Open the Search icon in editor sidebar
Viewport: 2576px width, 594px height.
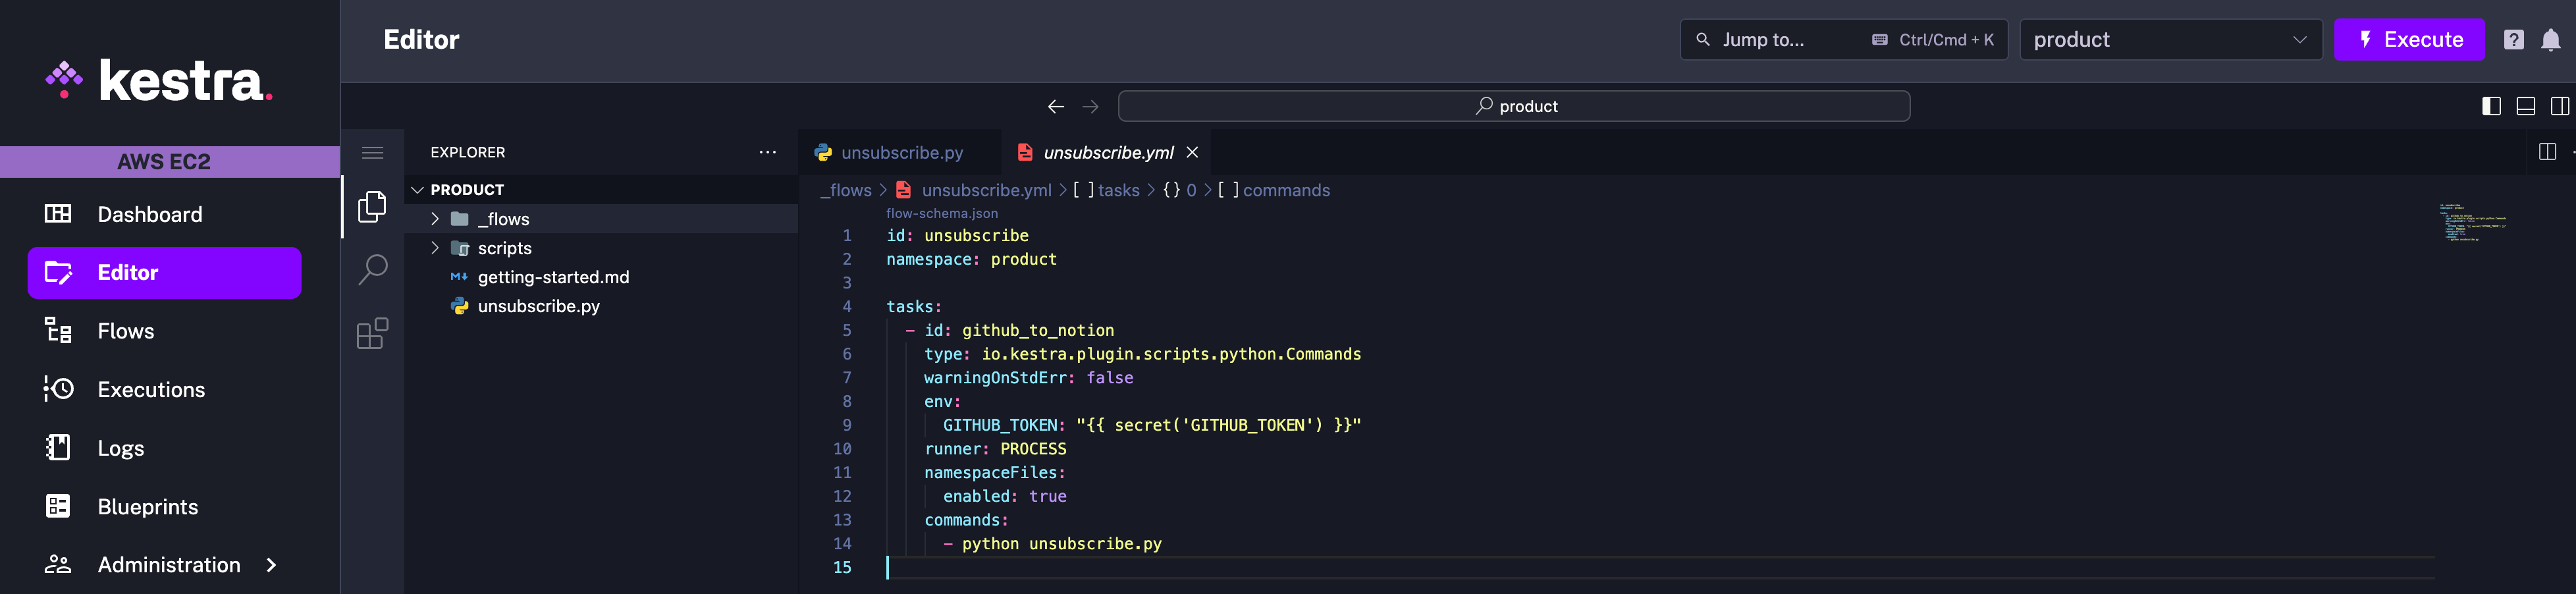tap(373, 268)
